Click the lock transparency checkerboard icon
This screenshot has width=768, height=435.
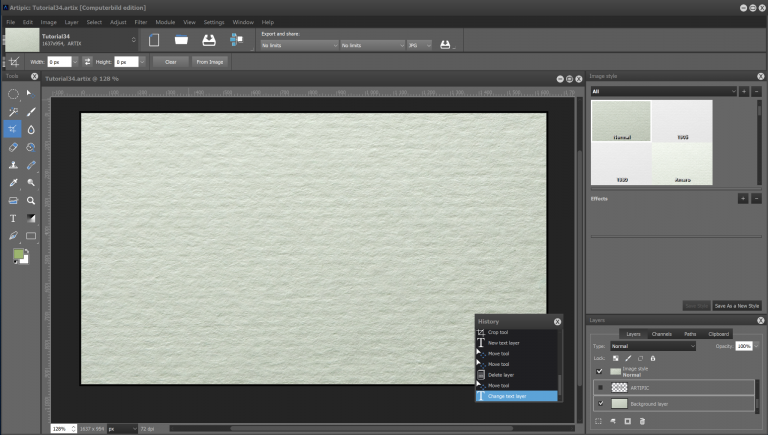coord(616,359)
